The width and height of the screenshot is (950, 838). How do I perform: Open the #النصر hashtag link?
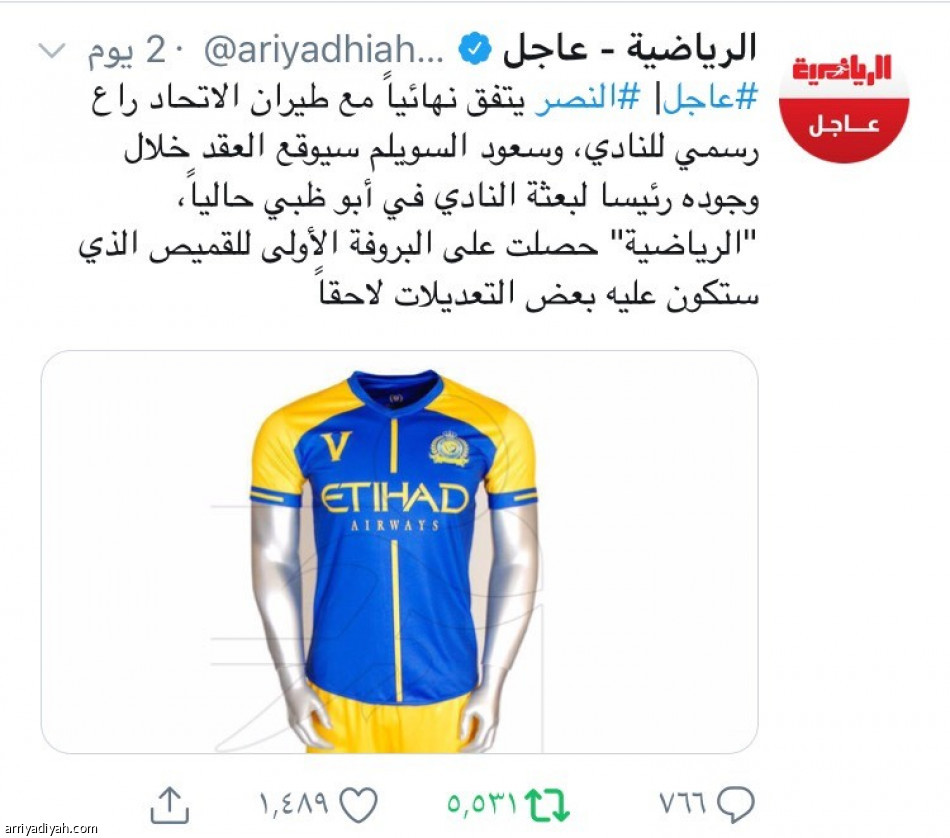(587, 99)
